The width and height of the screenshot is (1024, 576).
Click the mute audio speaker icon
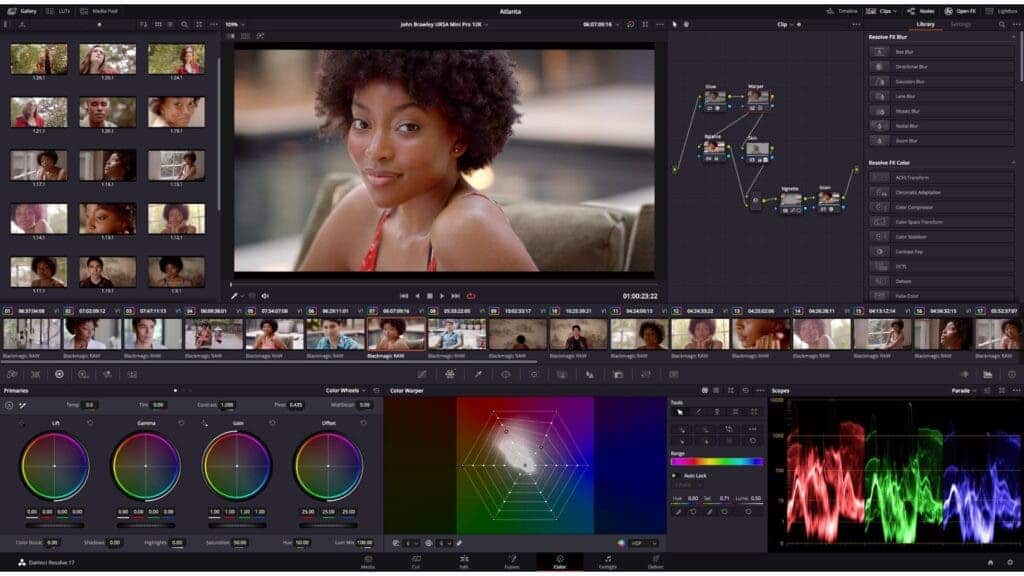pos(265,296)
